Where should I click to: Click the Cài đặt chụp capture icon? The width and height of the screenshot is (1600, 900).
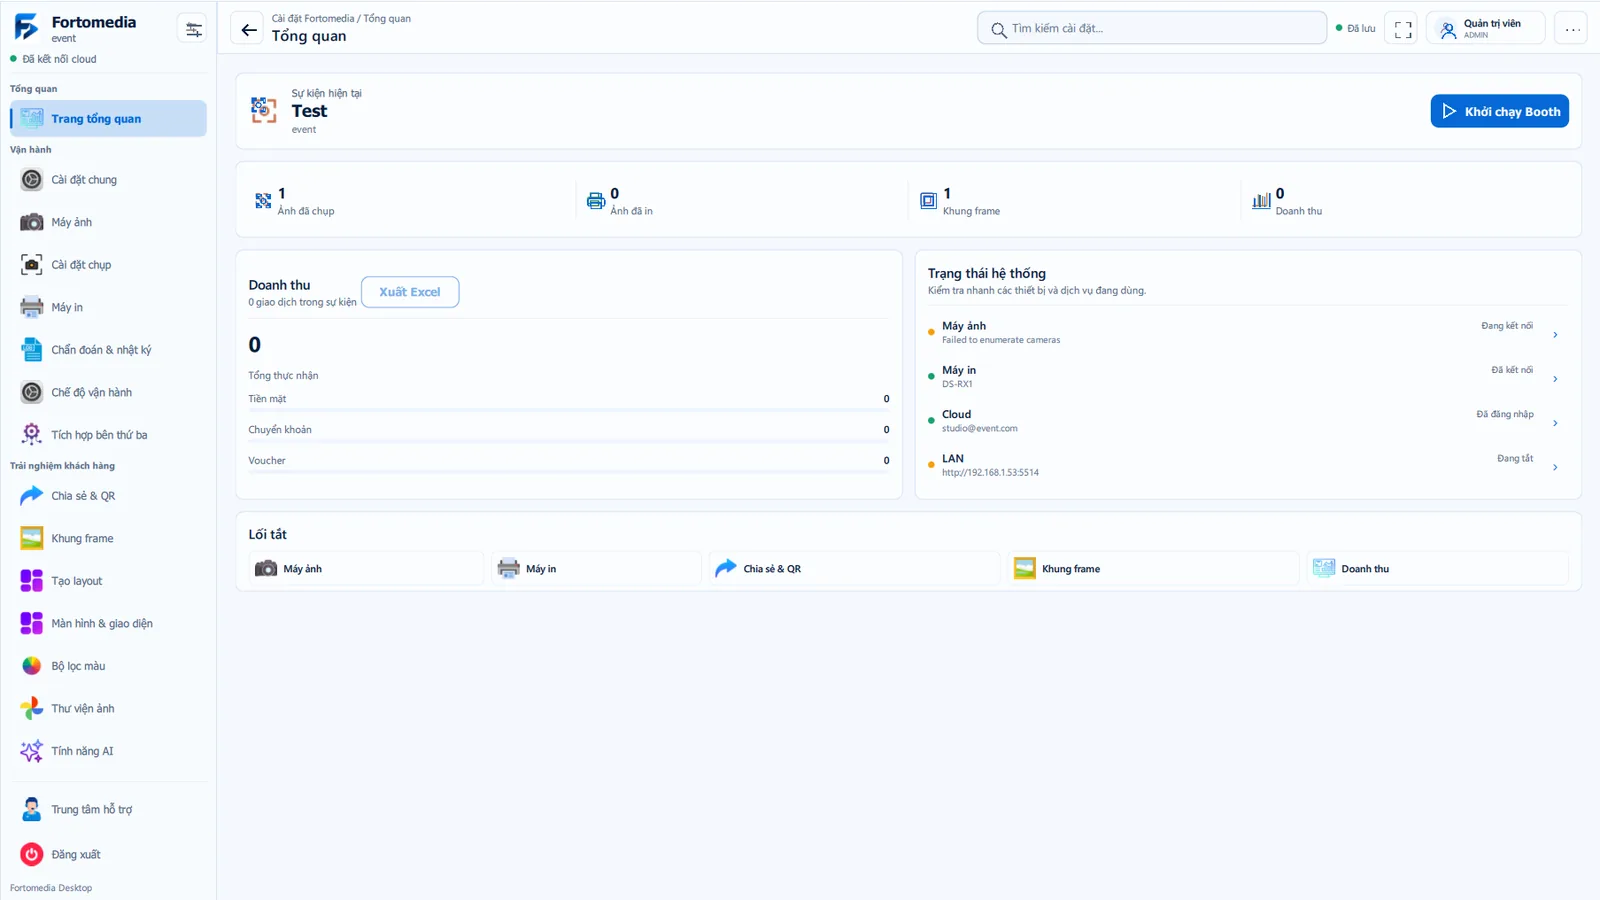(32, 265)
